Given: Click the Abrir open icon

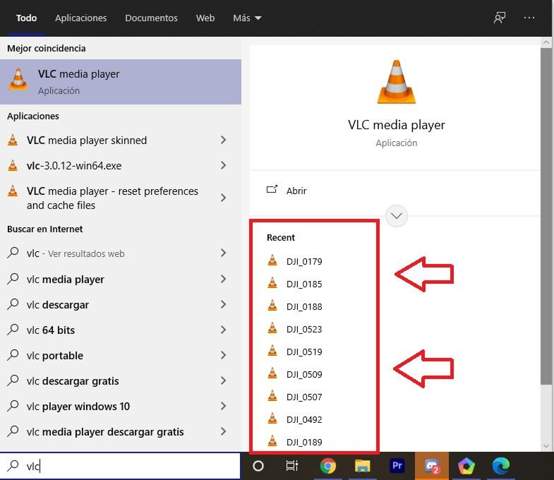Looking at the screenshot, I should click(272, 190).
